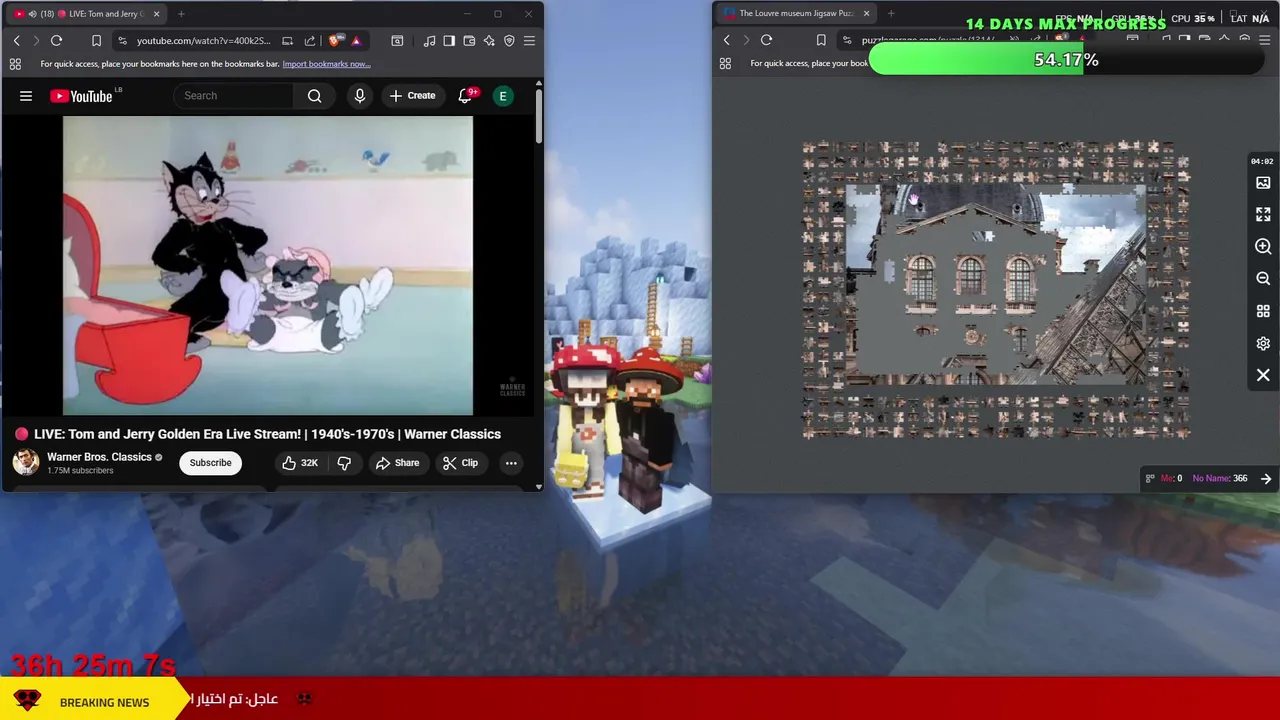Click the YouTube logo
1280x720 pixels.
81,96
